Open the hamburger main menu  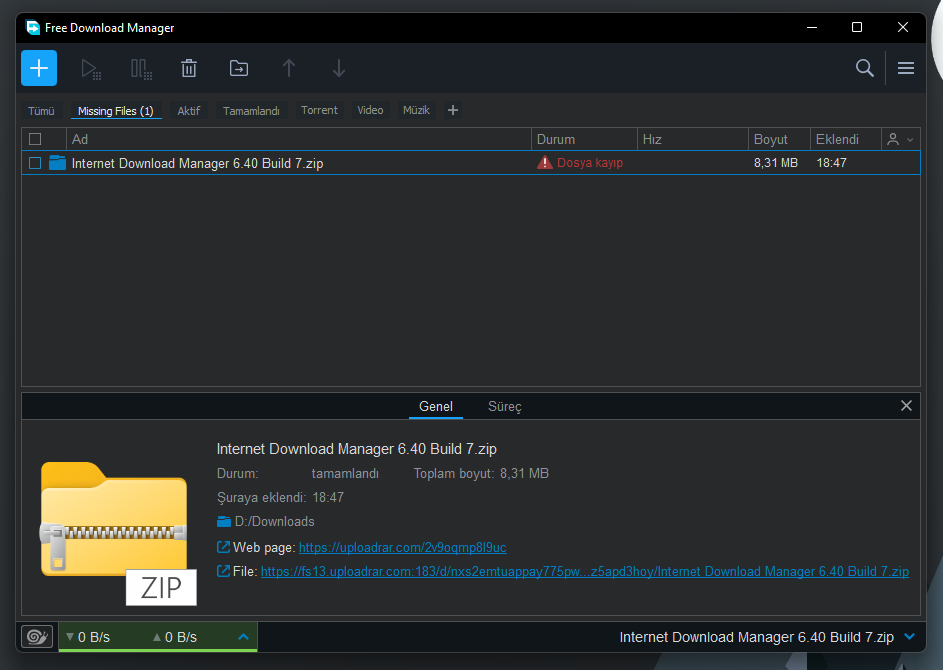[x=906, y=68]
